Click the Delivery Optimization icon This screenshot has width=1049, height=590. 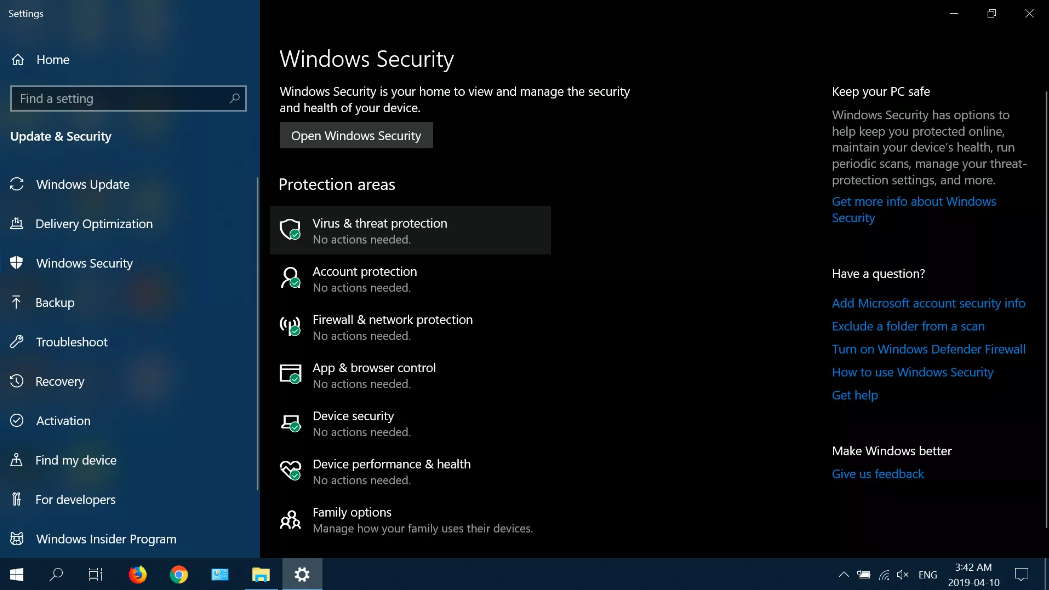(x=17, y=223)
